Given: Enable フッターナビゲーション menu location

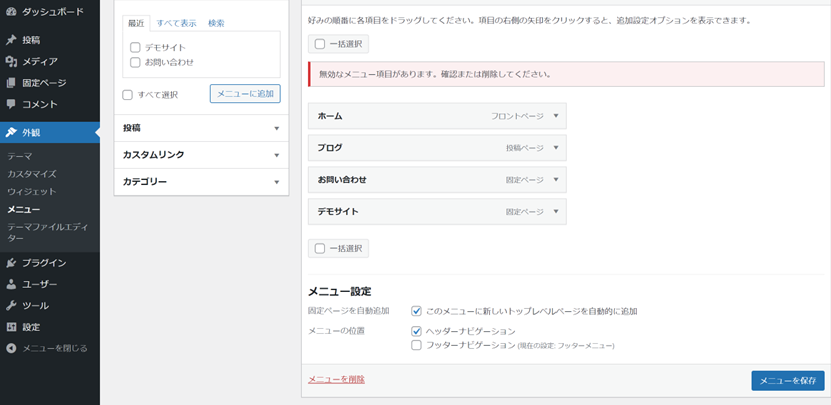Looking at the screenshot, I should coord(417,345).
